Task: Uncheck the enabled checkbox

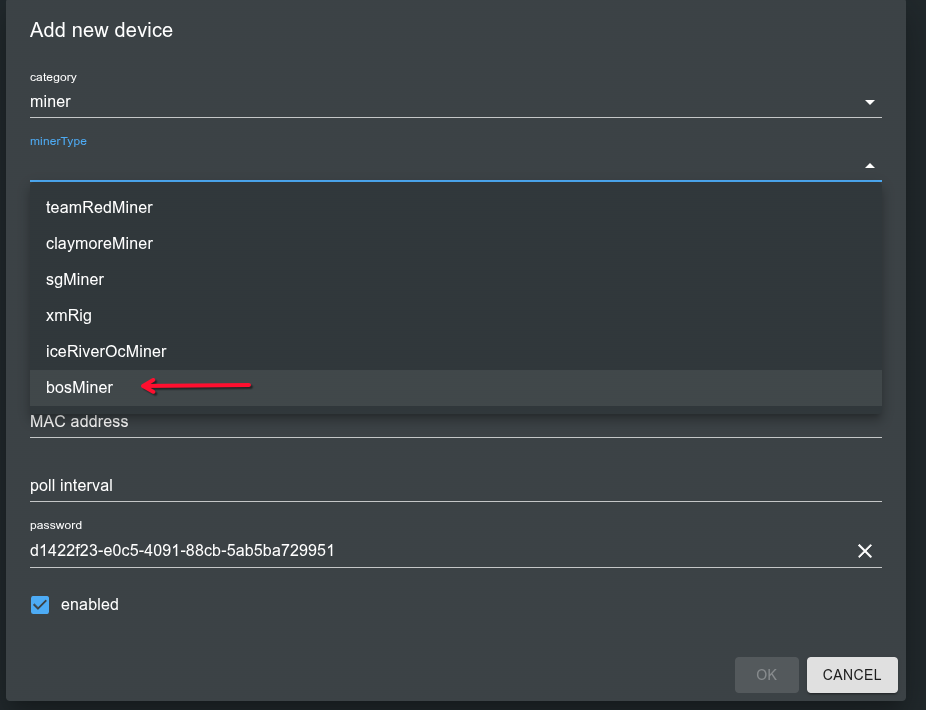Action: (x=40, y=605)
